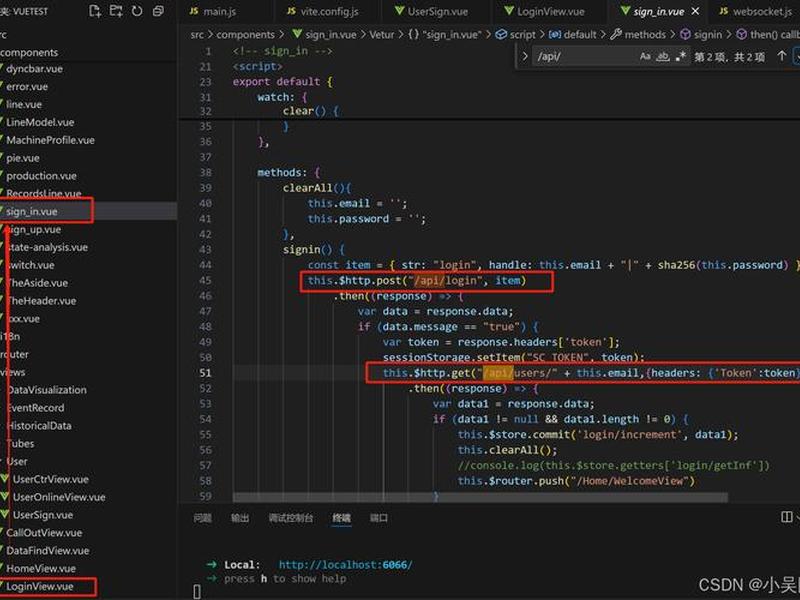This screenshot has width=800, height=600.
Task: Go to previous match using up arrow
Action: [781, 56]
